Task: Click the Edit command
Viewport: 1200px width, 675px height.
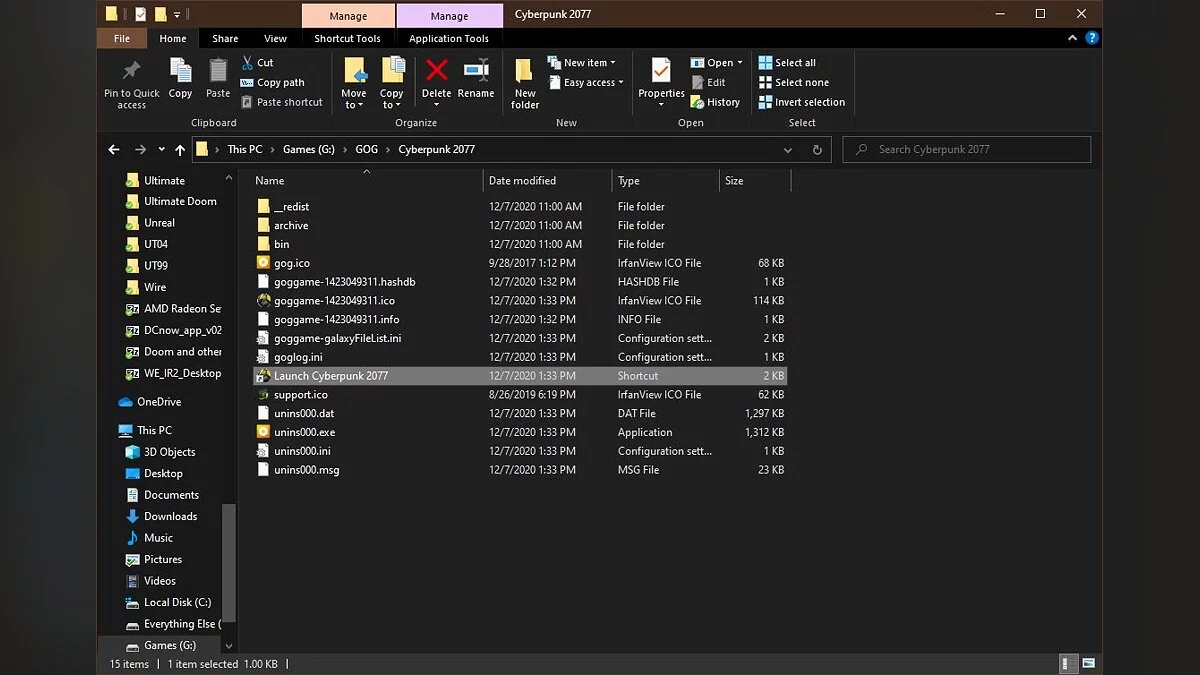Action: (x=708, y=82)
